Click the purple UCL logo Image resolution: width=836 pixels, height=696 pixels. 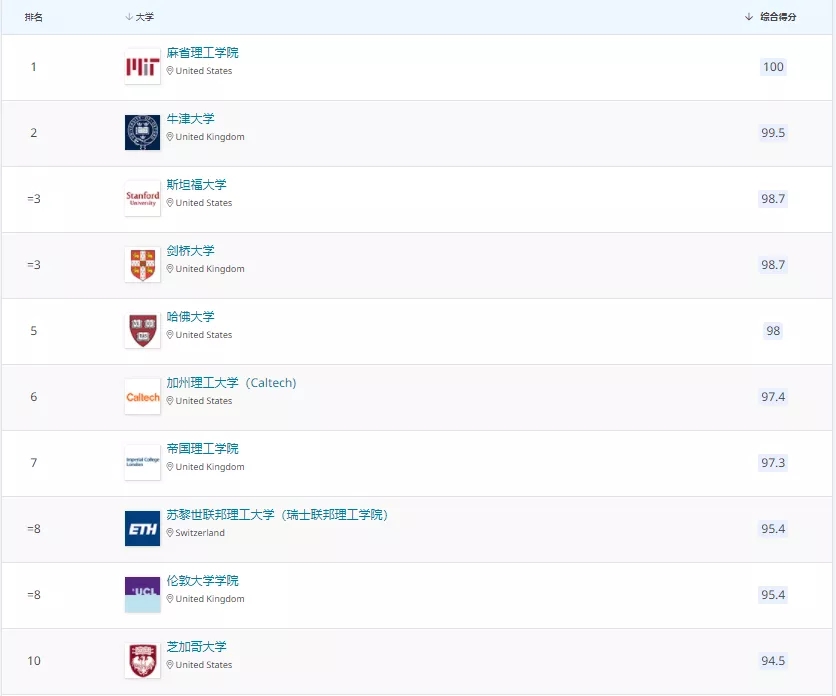tap(142, 595)
